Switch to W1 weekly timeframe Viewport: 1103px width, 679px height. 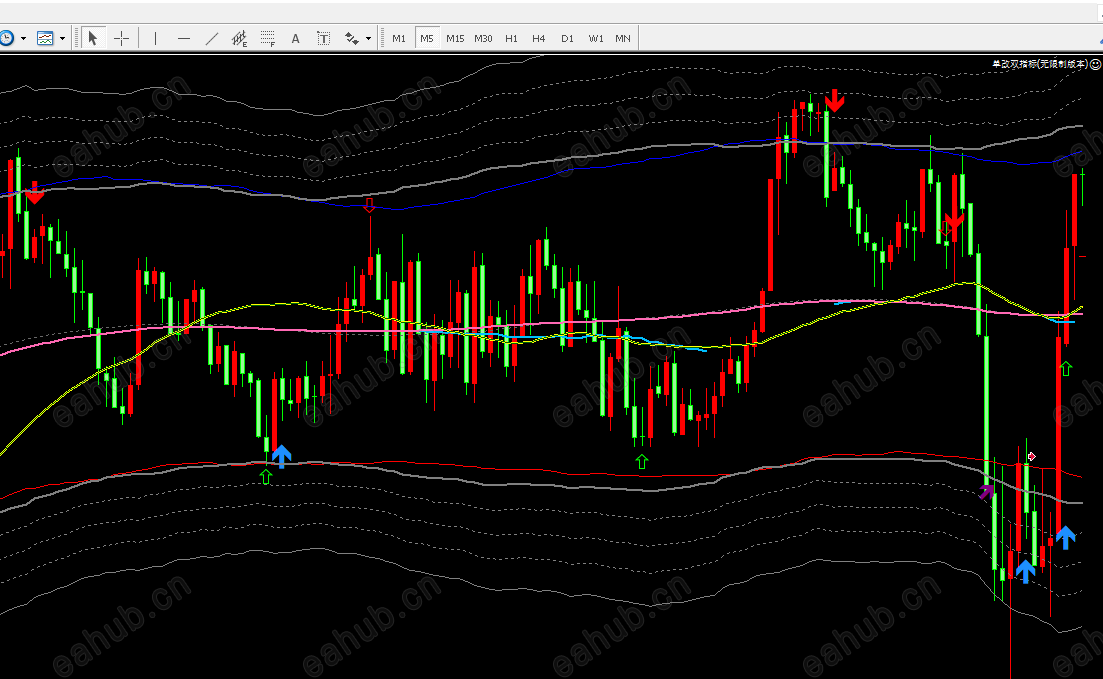(596, 38)
